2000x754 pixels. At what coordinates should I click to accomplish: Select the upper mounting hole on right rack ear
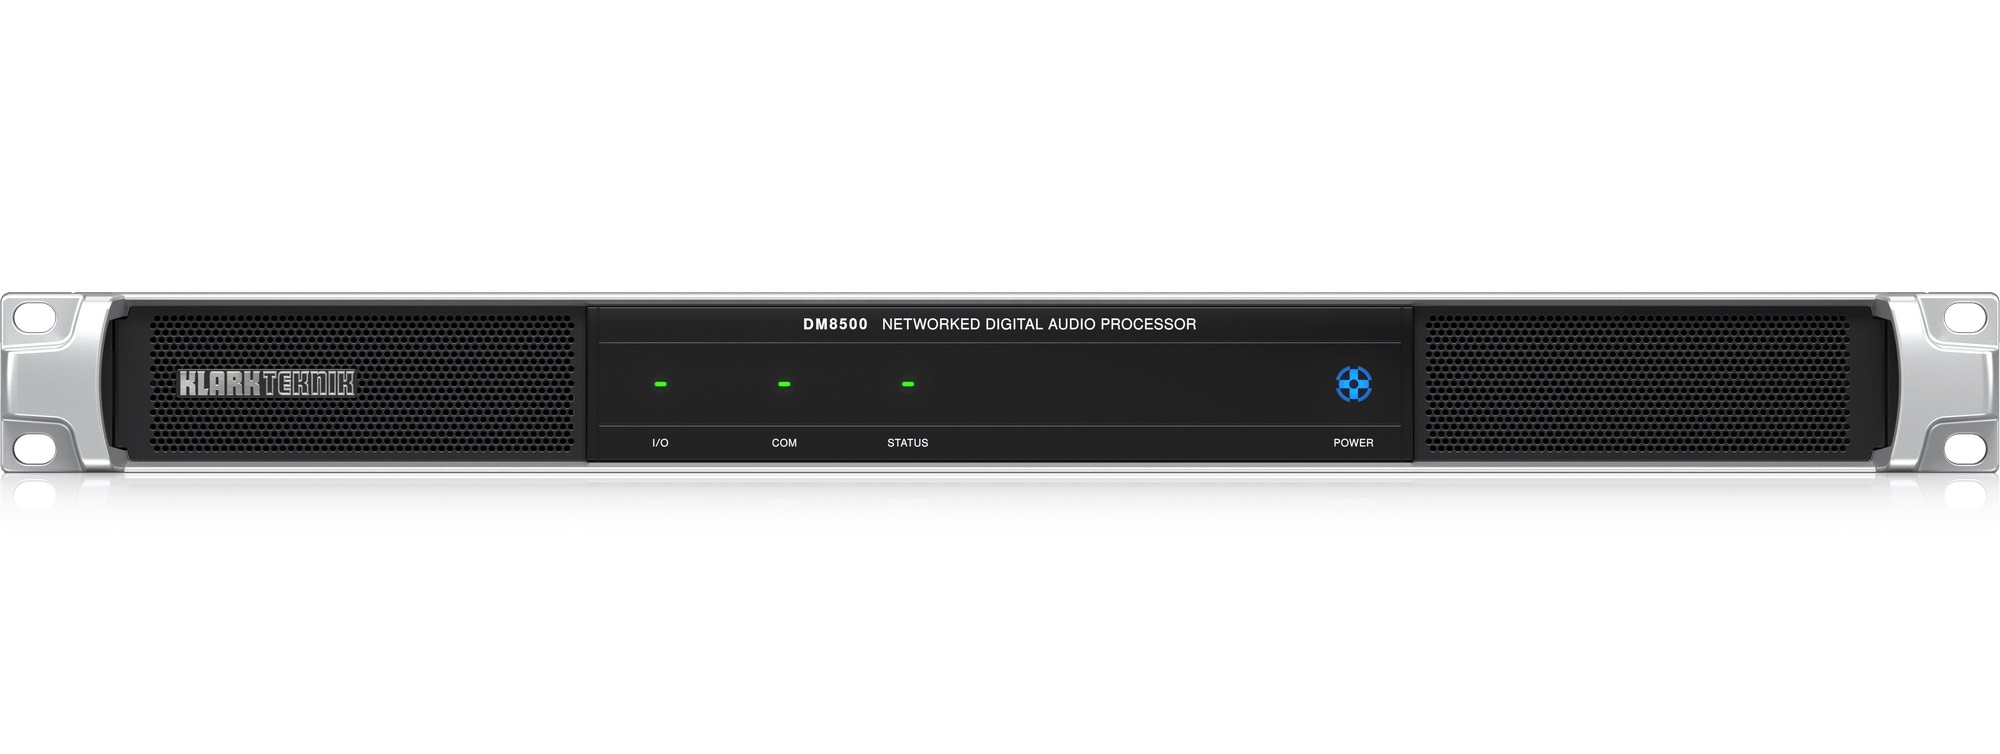(1965, 318)
